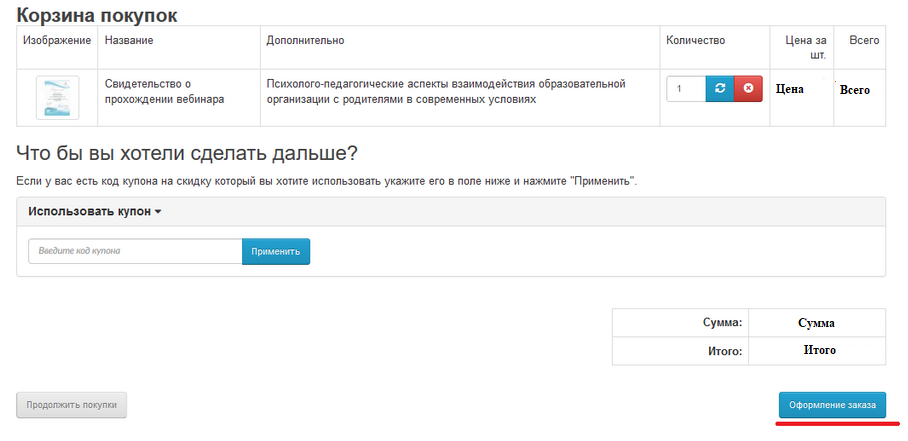The width and height of the screenshot is (908, 441).
Task: Focus the "Введите код купона" field
Action: coord(135,251)
